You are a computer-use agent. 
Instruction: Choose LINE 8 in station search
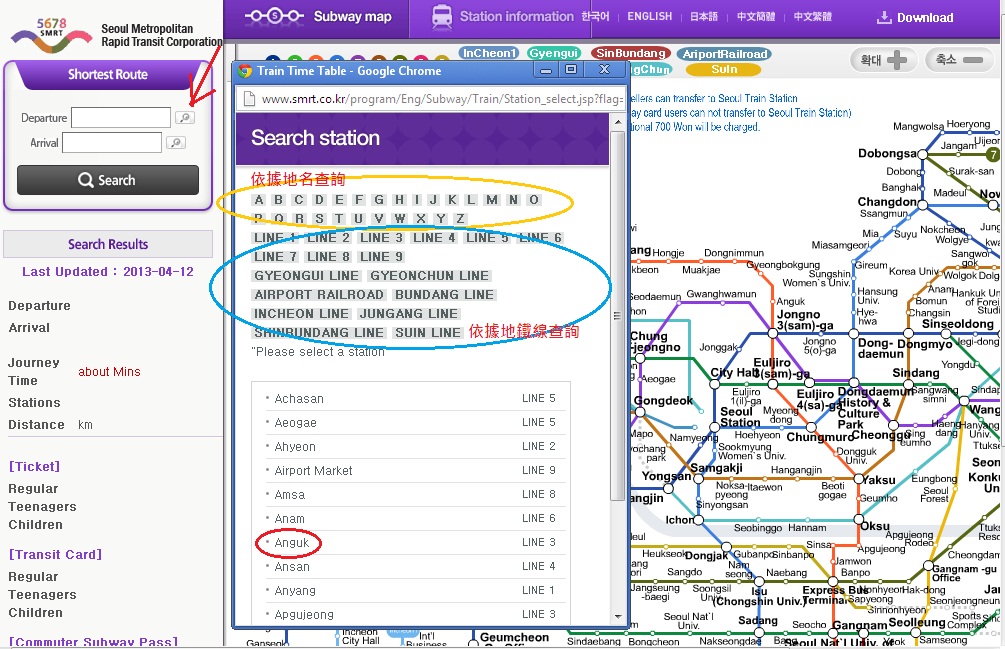point(328,257)
